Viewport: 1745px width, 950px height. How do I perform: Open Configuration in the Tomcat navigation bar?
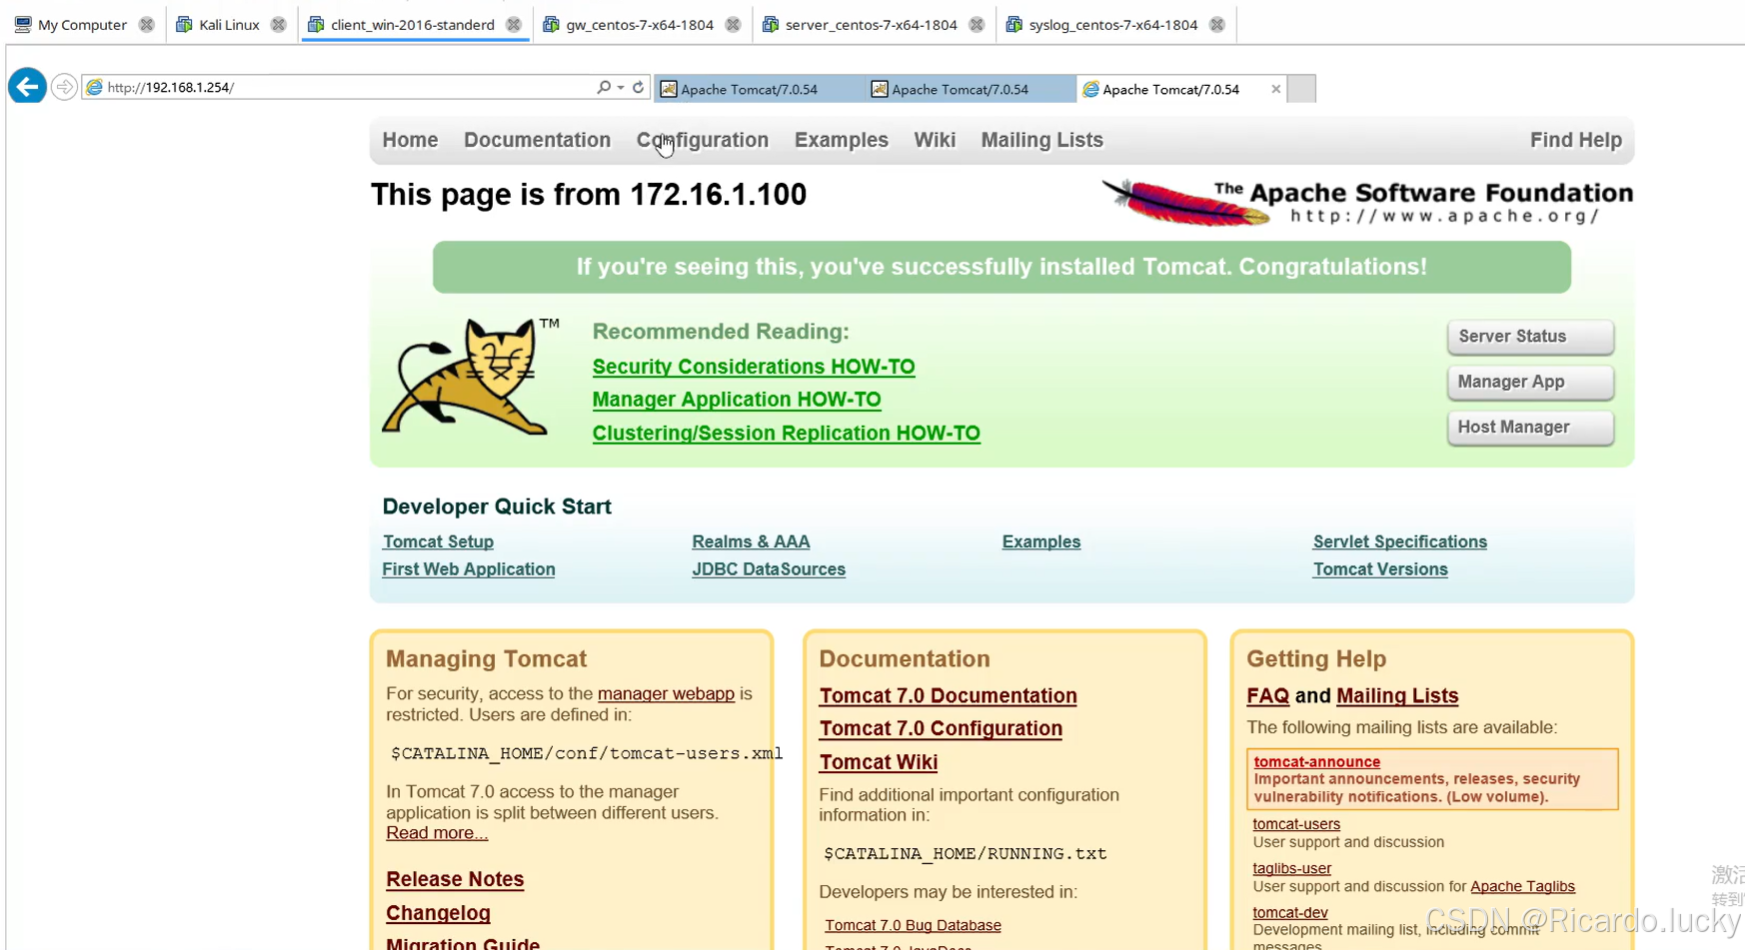[x=703, y=140]
